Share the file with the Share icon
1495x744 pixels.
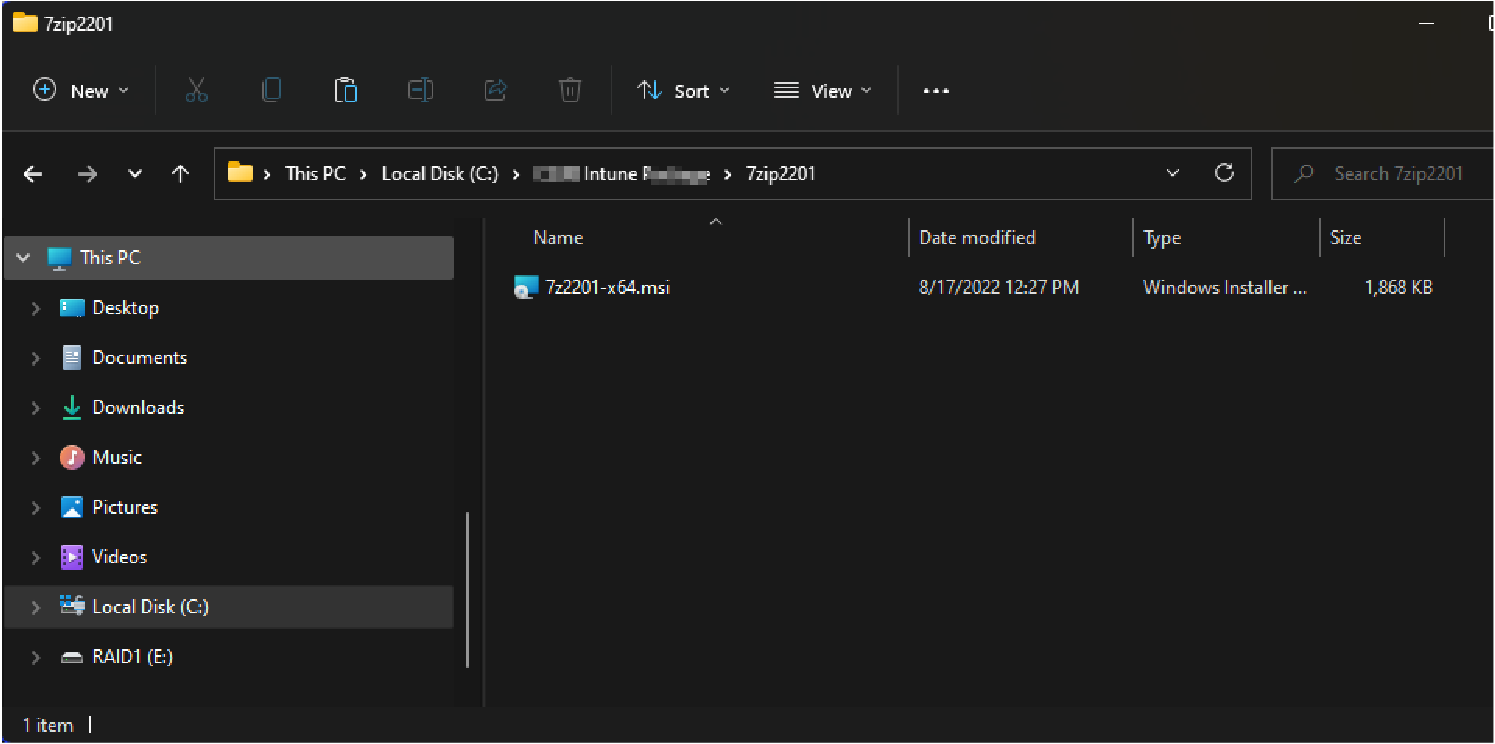click(x=495, y=90)
